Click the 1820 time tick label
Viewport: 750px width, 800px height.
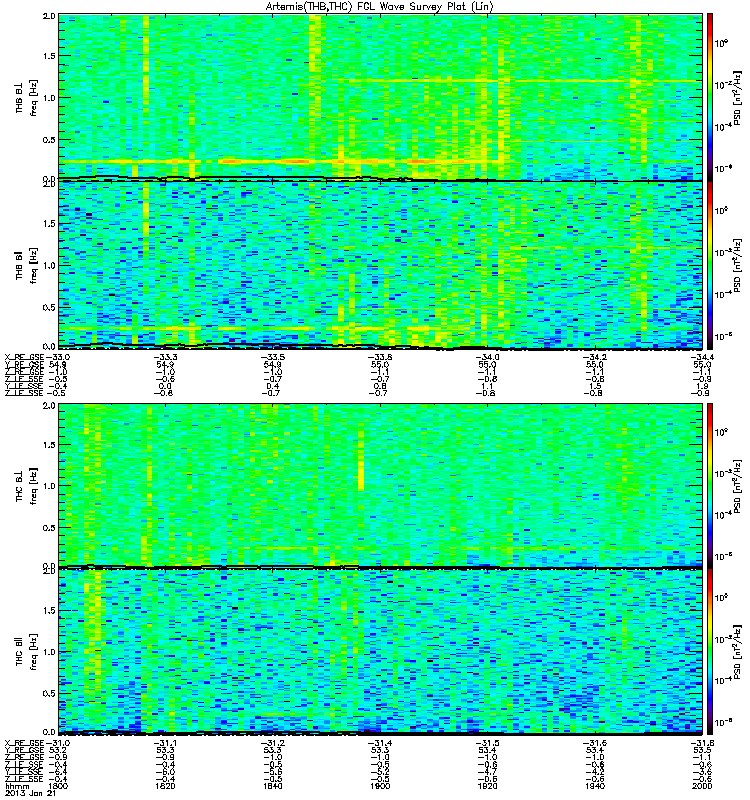coord(165,786)
